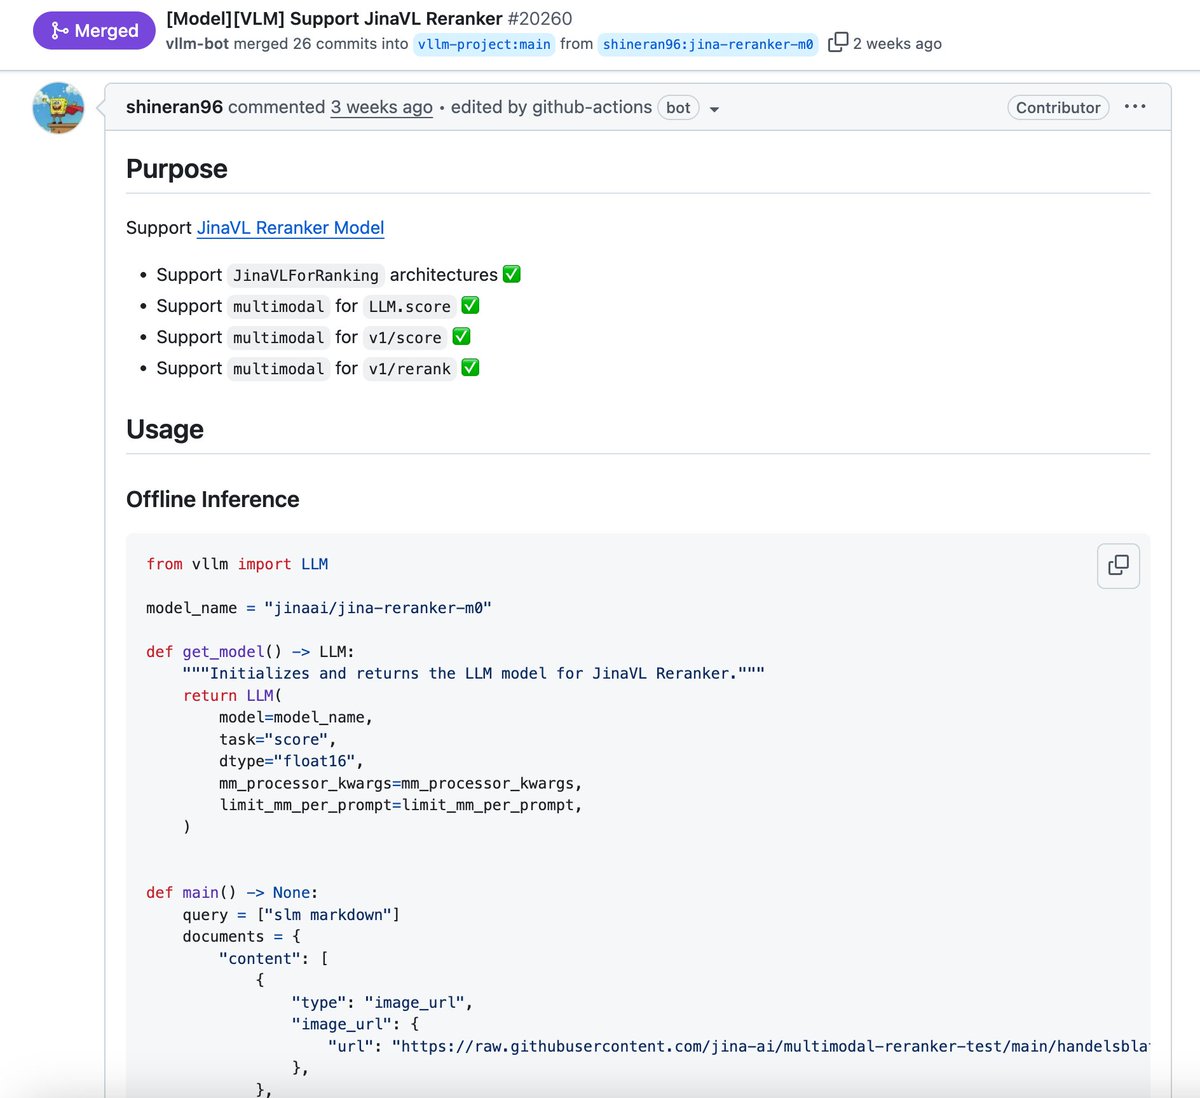The height and width of the screenshot is (1098, 1200).
Task: Open the JinaVL Reranker Model link
Action: point(290,228)
